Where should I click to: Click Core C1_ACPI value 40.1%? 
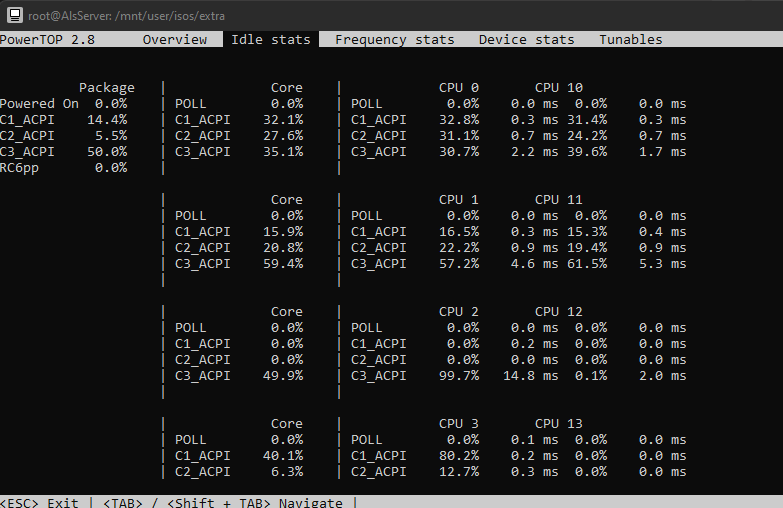[x=283, y=456]
